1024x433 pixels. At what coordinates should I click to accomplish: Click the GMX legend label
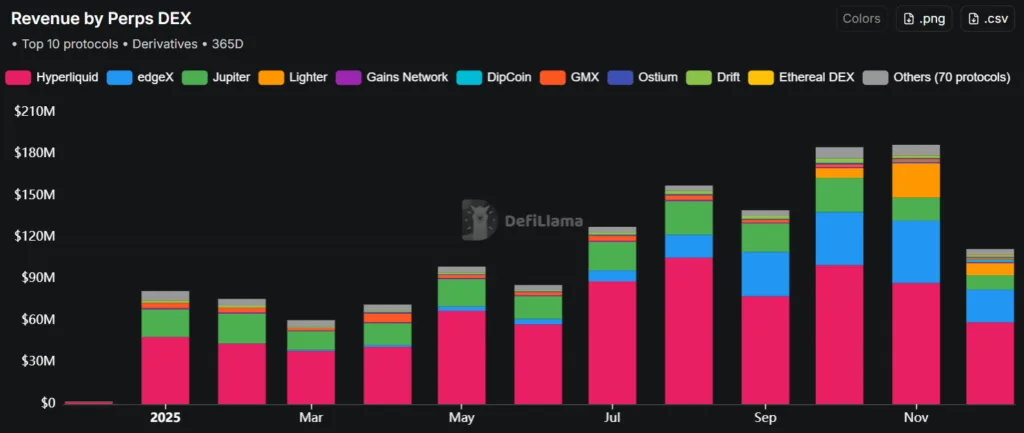click(x=584, y=78)
